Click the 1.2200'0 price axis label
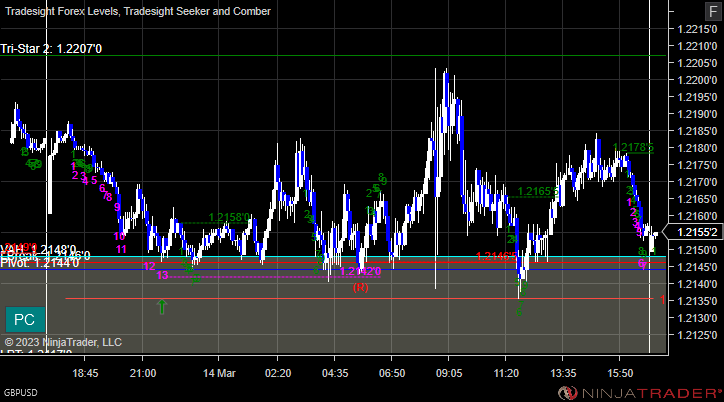The width and height of the screenshot is (724, 402). pyautogui.click(x=697, y=80)
